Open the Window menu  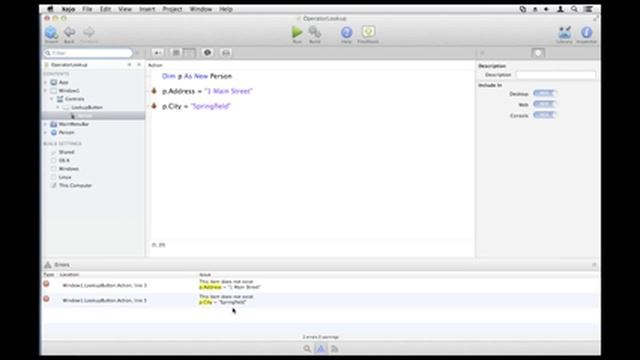[x=201, y=9]
